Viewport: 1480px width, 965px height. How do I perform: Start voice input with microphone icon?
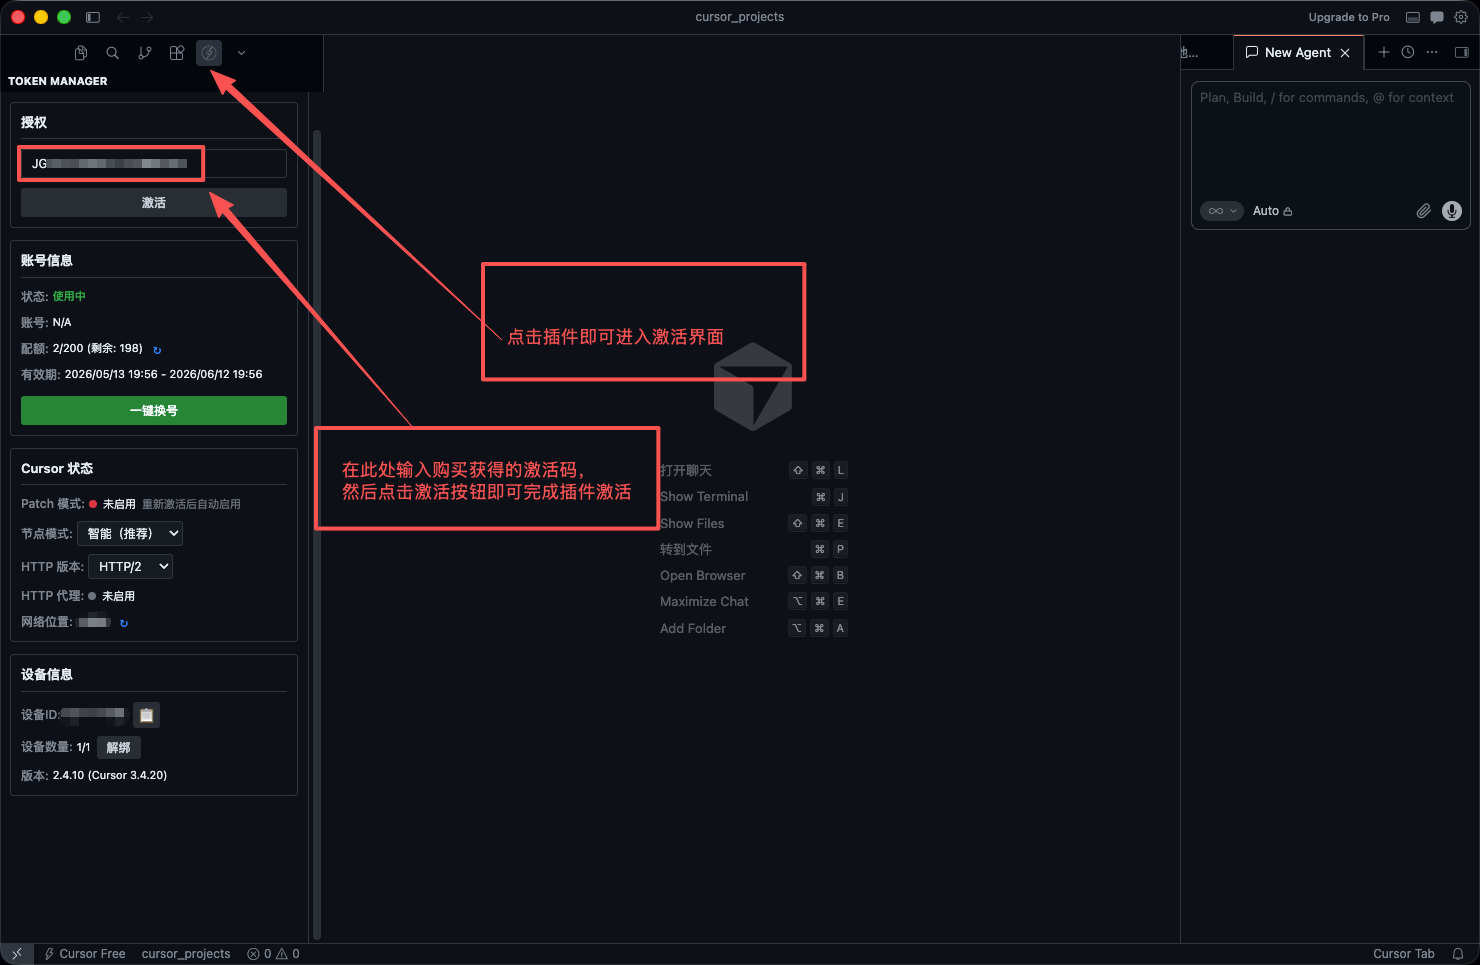pyautogui.click(x=1452, y=211)
